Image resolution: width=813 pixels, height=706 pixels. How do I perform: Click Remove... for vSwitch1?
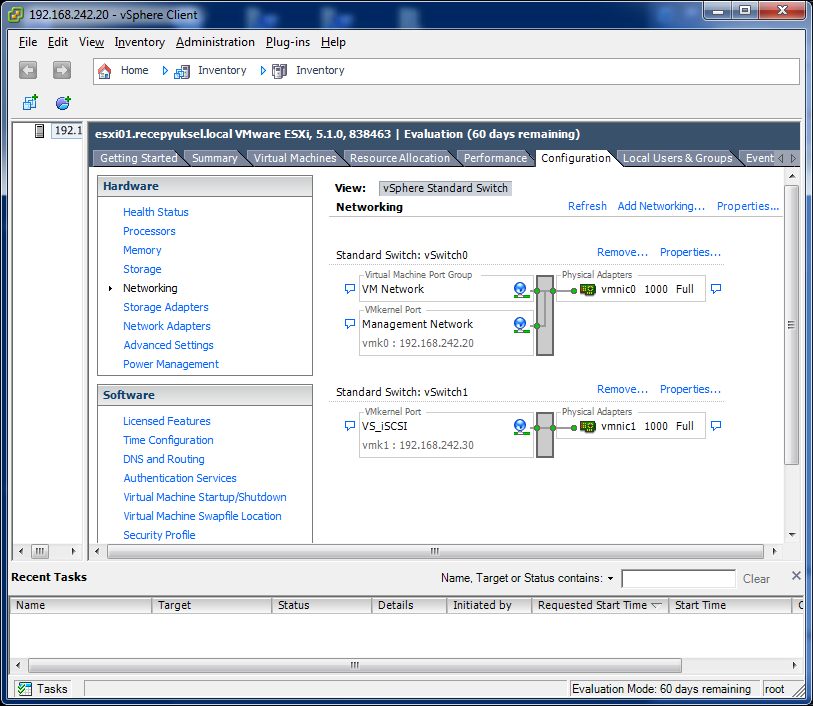click(622, 389)
